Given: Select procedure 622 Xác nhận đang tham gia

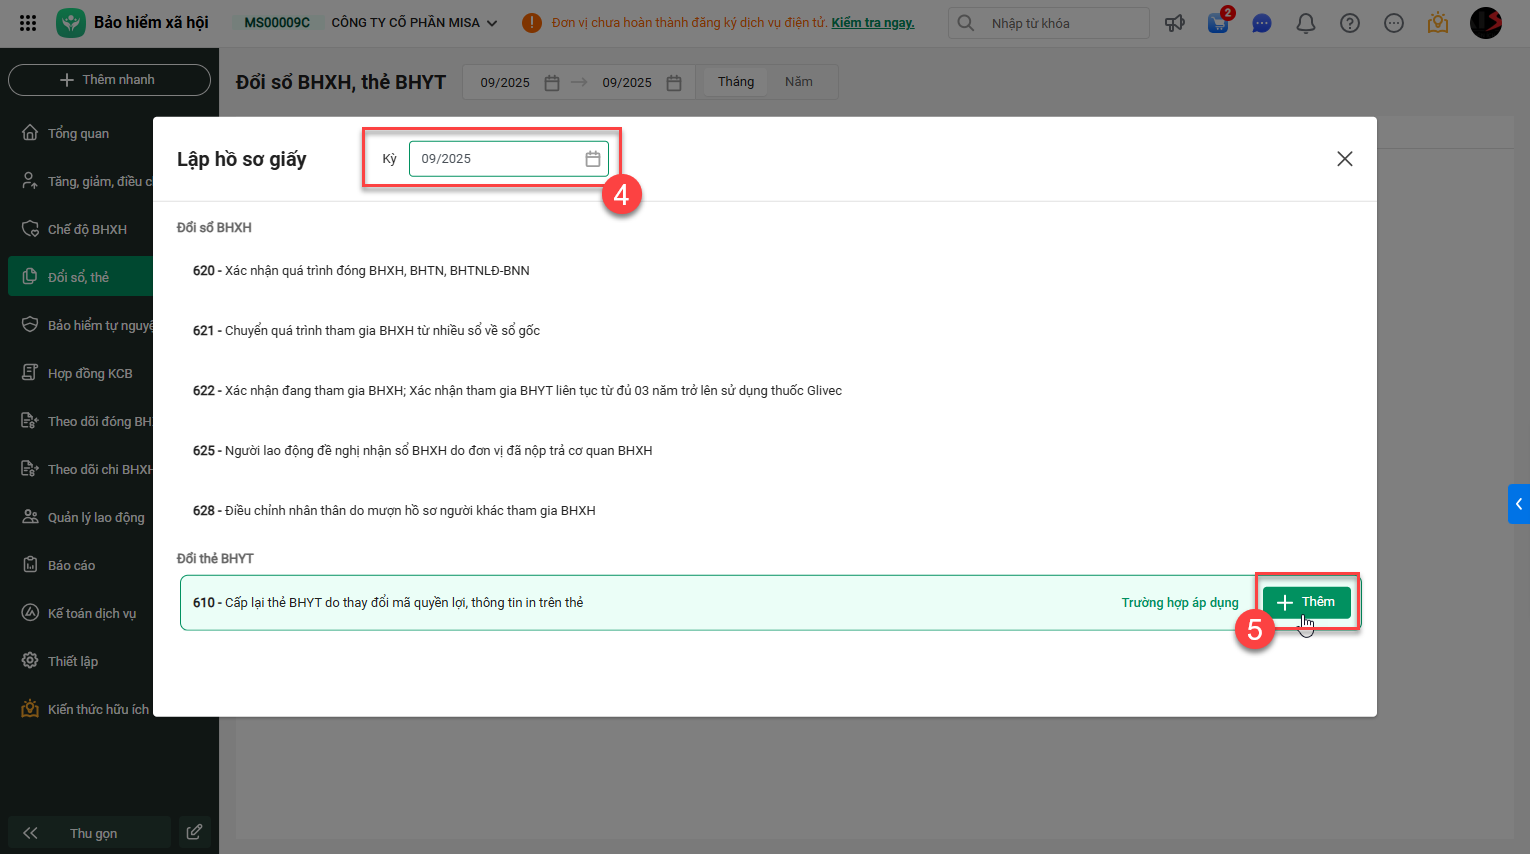Looking at the screenshot, I should pyautogui.click(x=768, y=391).
